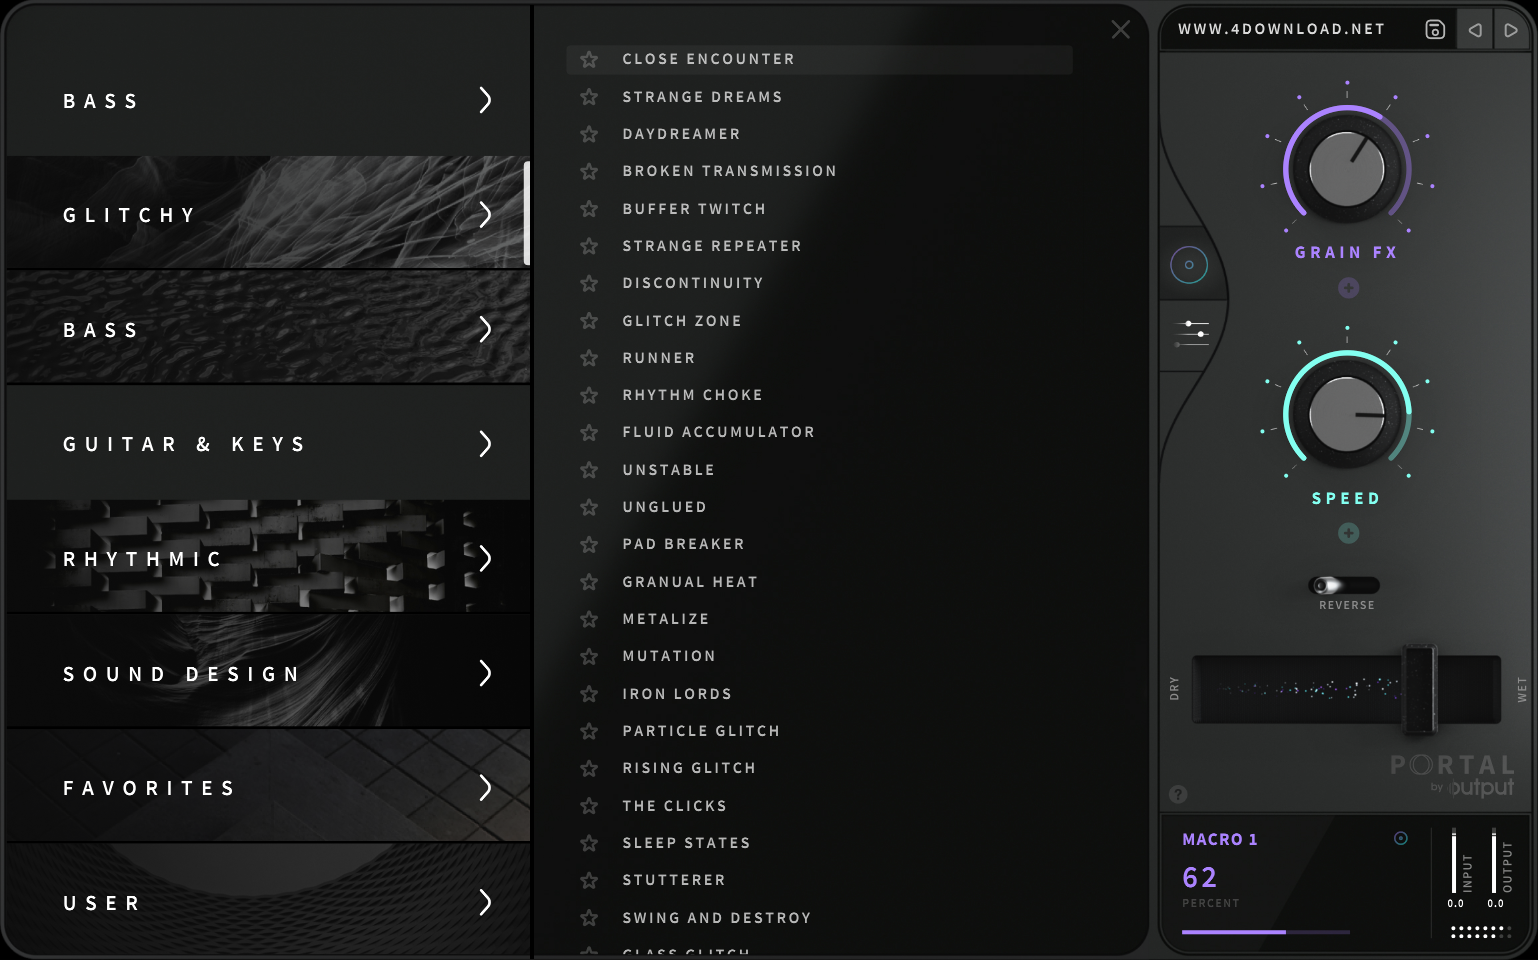Expand the Rhythmic category chevron

[x=485, y=558]
